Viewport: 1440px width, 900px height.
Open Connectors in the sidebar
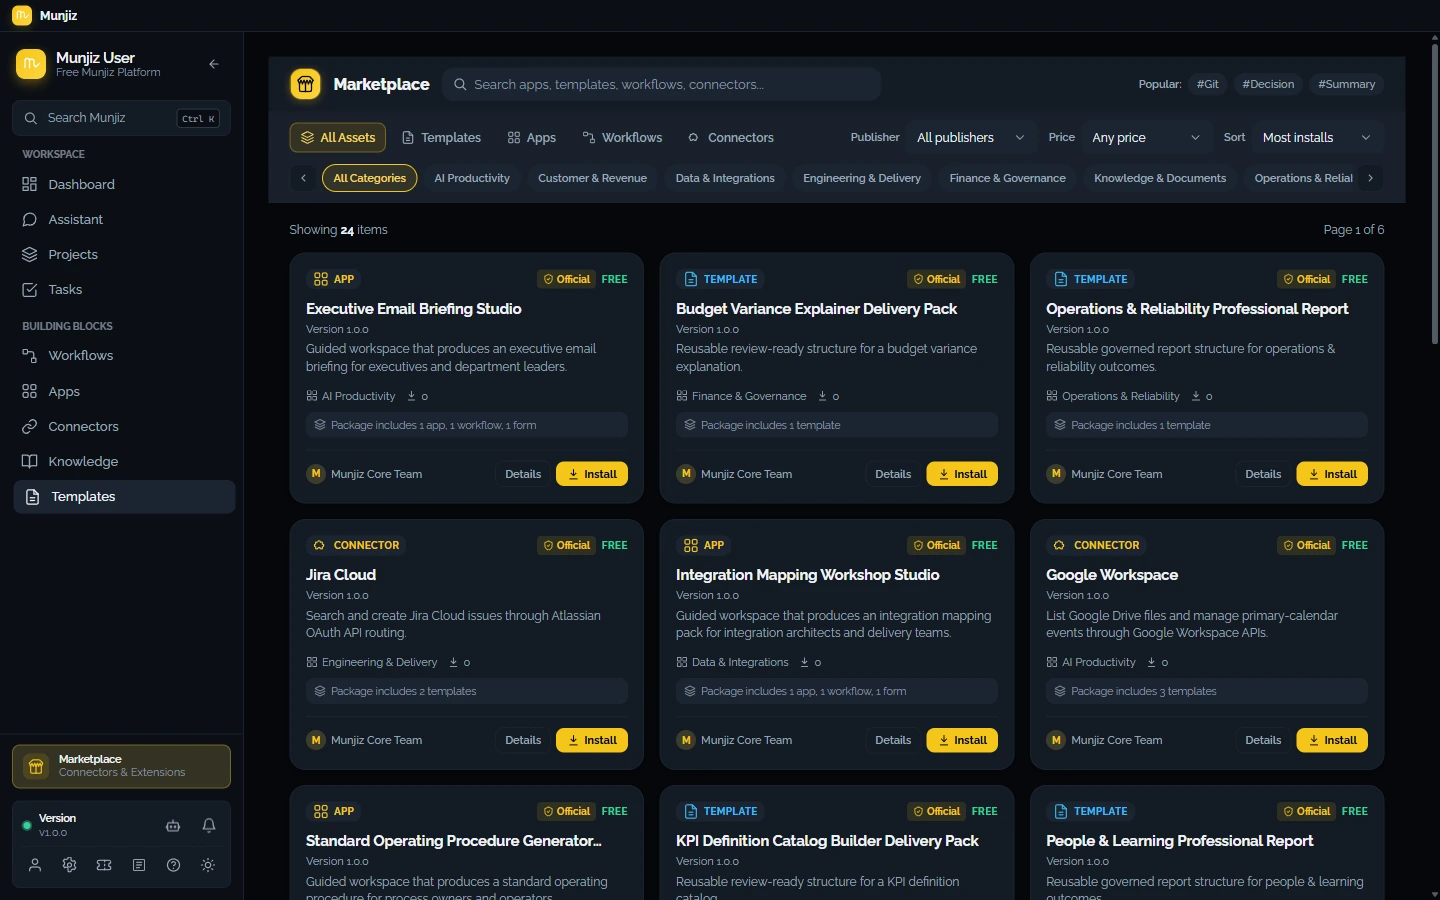pyautogui.click(x=124, y=427)
